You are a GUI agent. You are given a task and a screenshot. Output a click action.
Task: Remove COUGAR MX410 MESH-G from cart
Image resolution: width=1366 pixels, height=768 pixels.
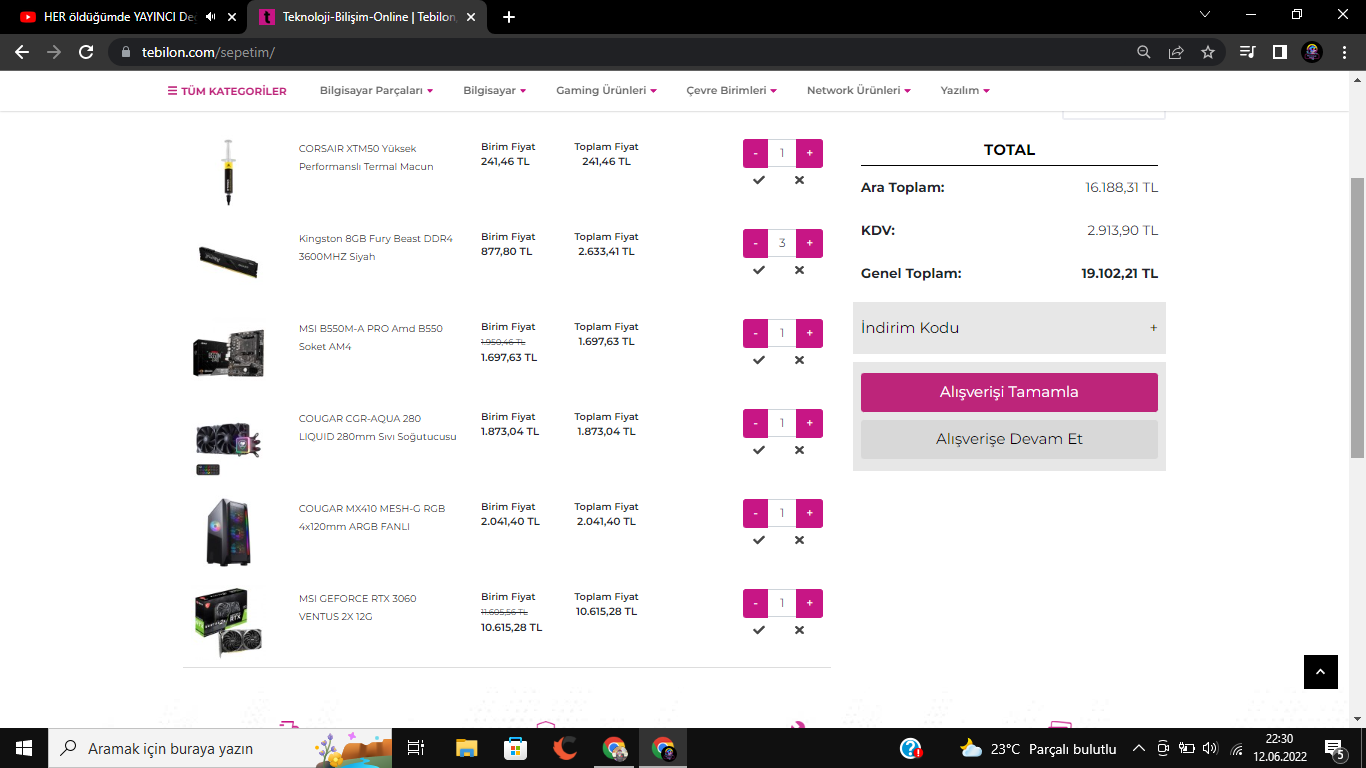point(799,540)
